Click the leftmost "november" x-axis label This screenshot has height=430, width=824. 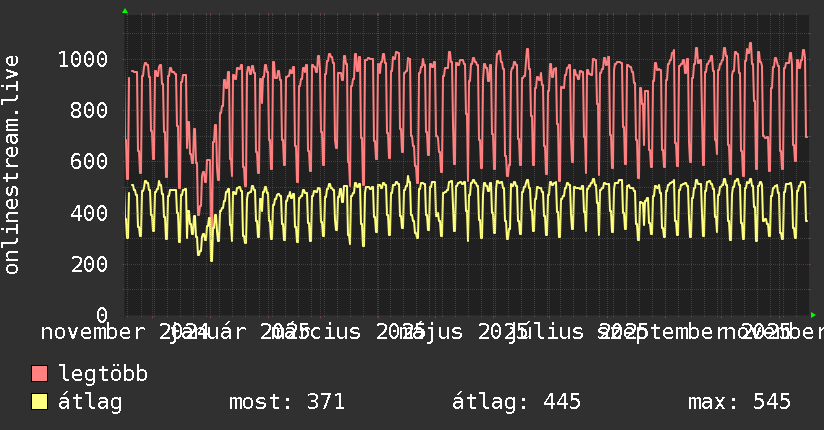pyautogui.click(x=98, y=331)
